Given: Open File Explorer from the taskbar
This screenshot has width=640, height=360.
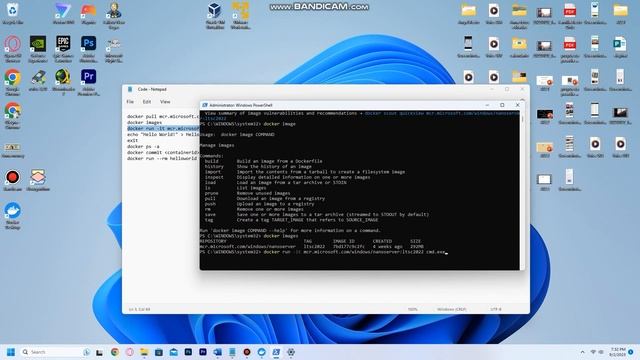Looking at the screenshot, I should 144,352.
